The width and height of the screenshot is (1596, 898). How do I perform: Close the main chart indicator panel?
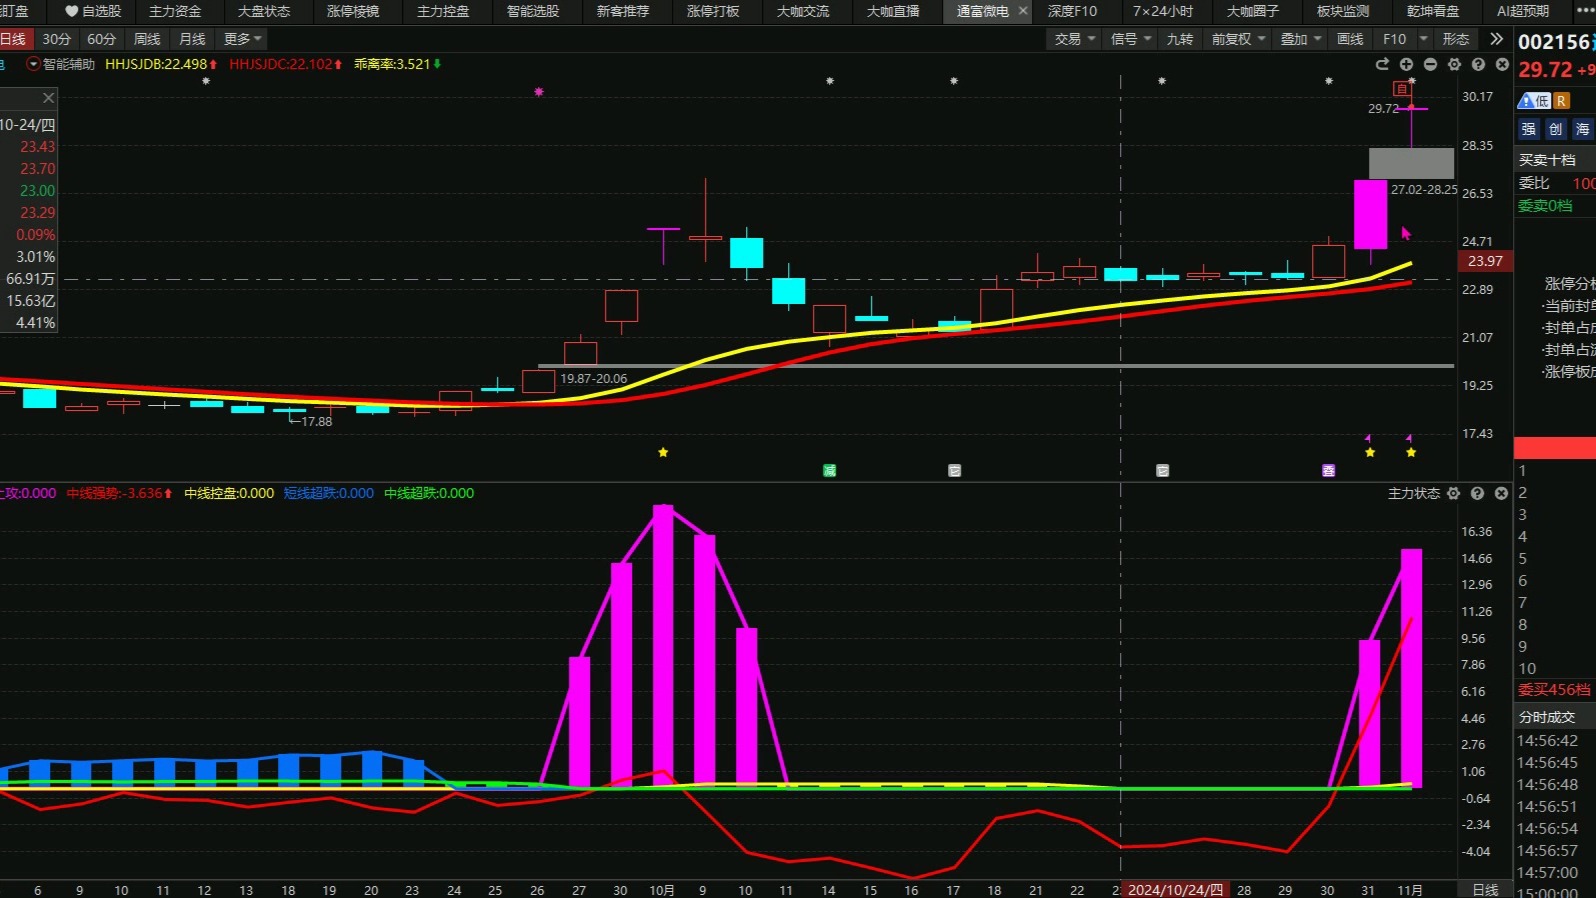click(1502, 64)
